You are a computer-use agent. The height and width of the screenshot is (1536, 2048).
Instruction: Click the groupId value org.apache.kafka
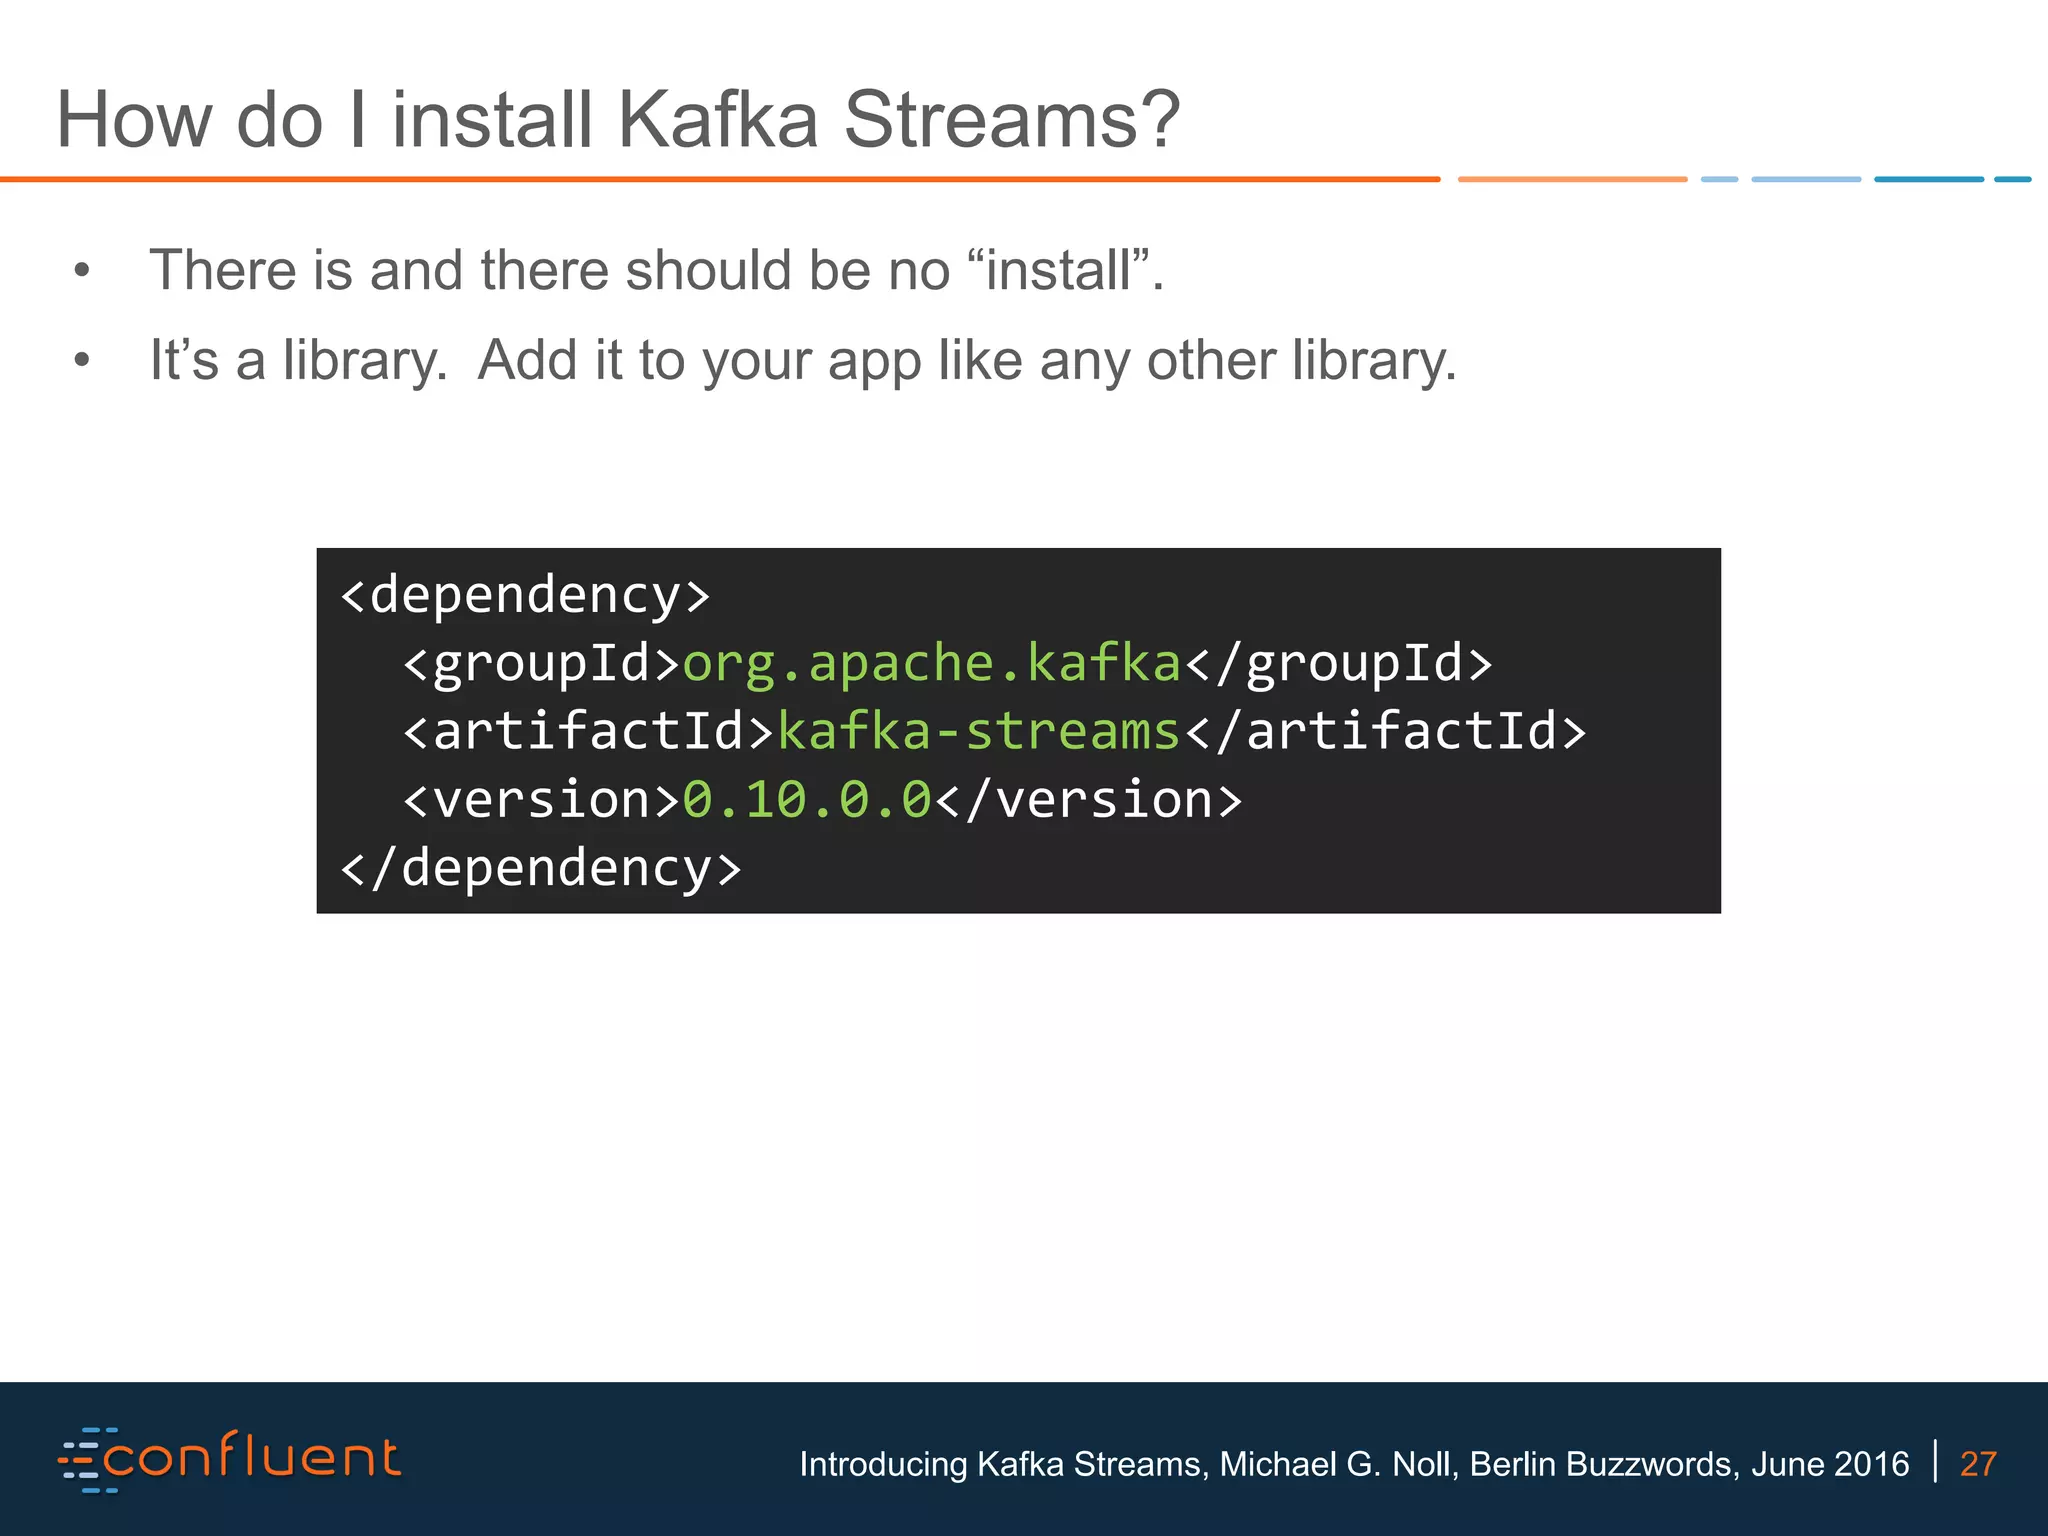pos(932,663)
